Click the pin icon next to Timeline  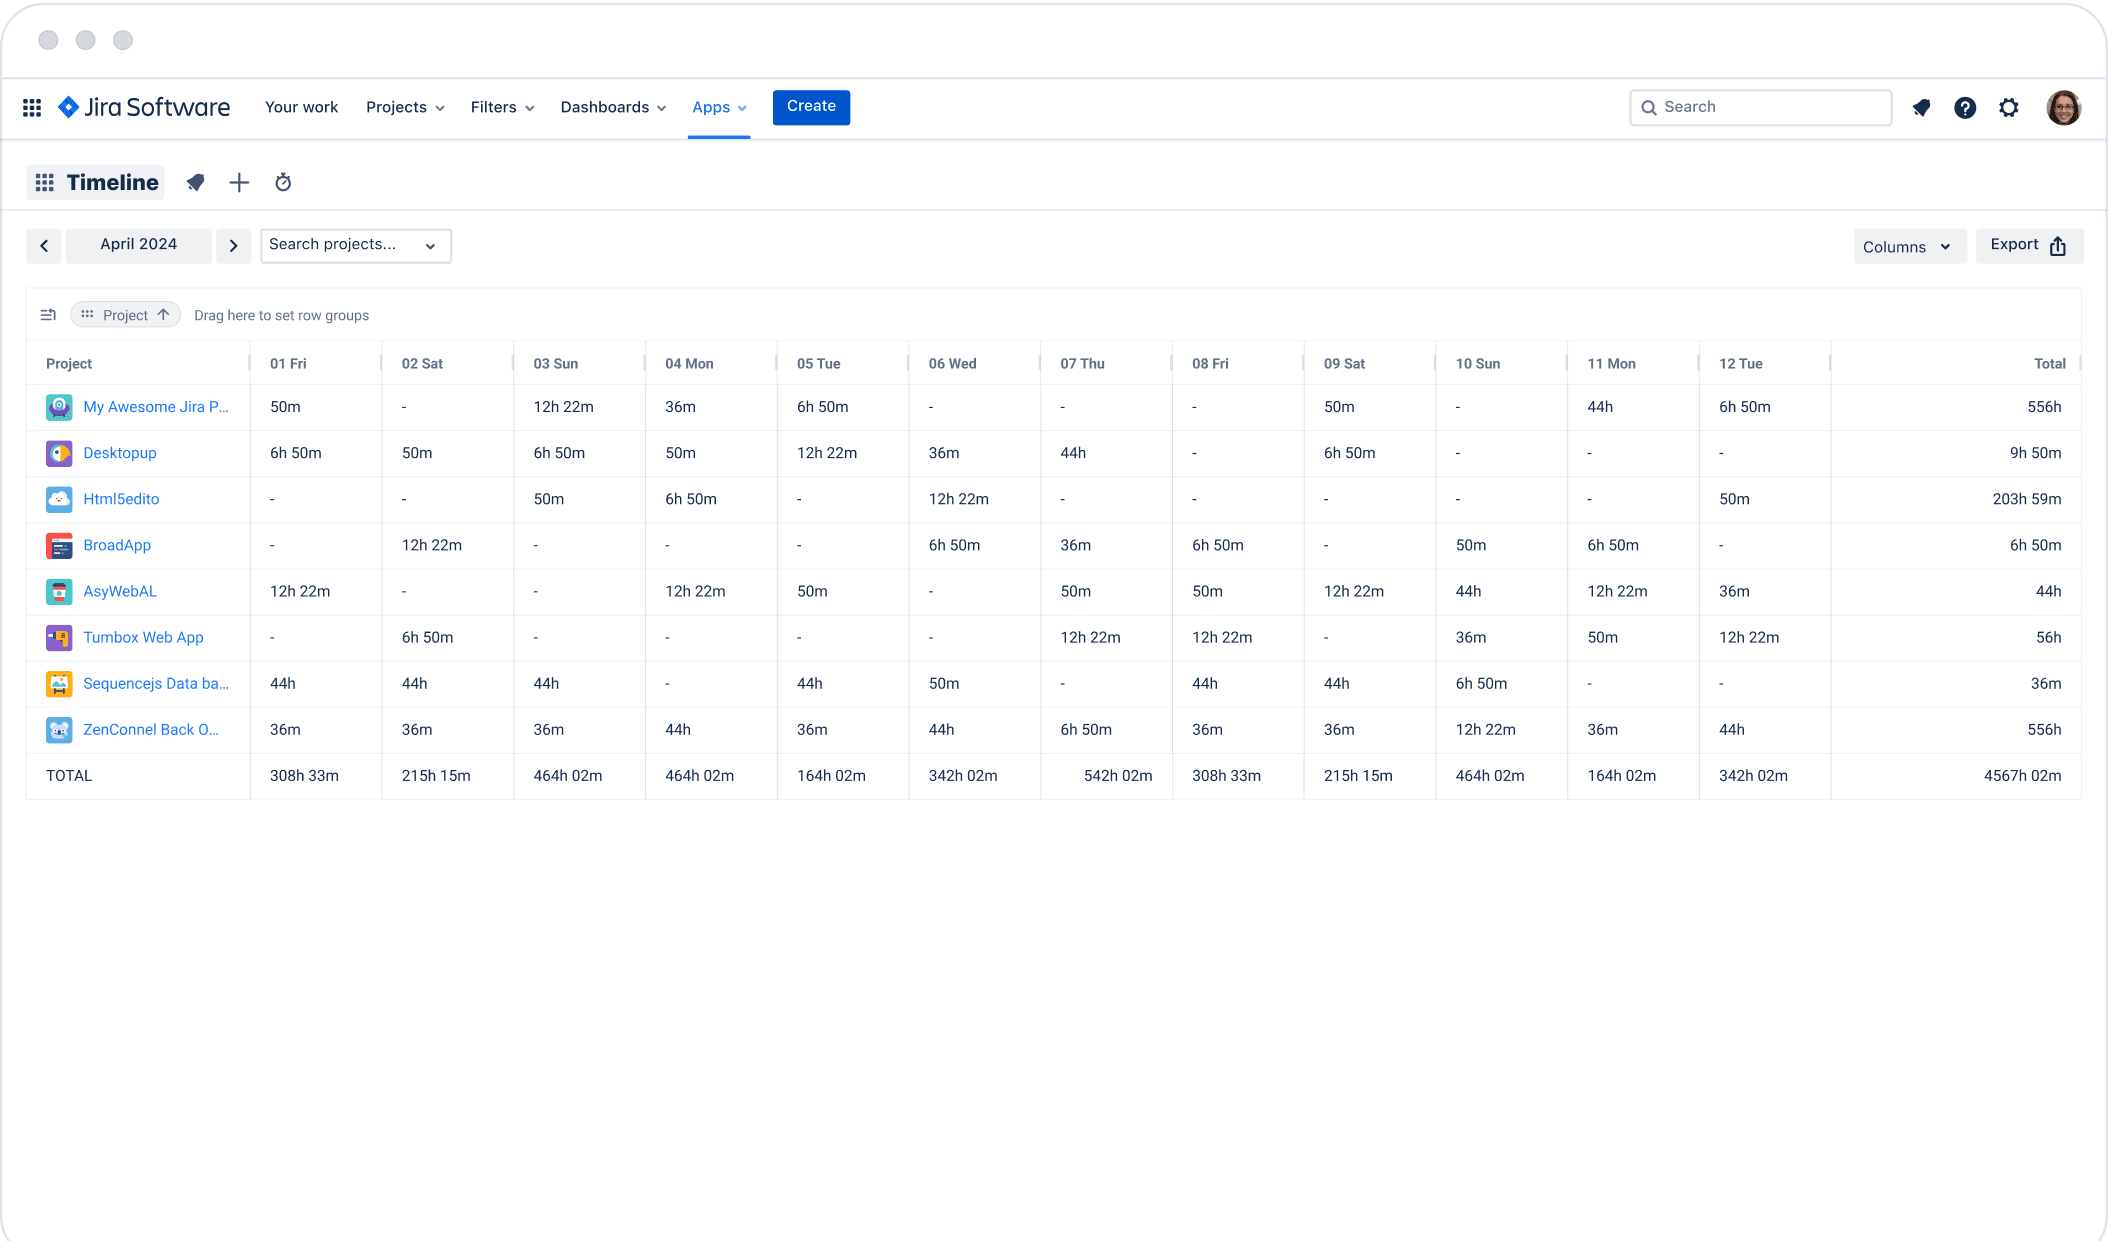tap(196, 182)
